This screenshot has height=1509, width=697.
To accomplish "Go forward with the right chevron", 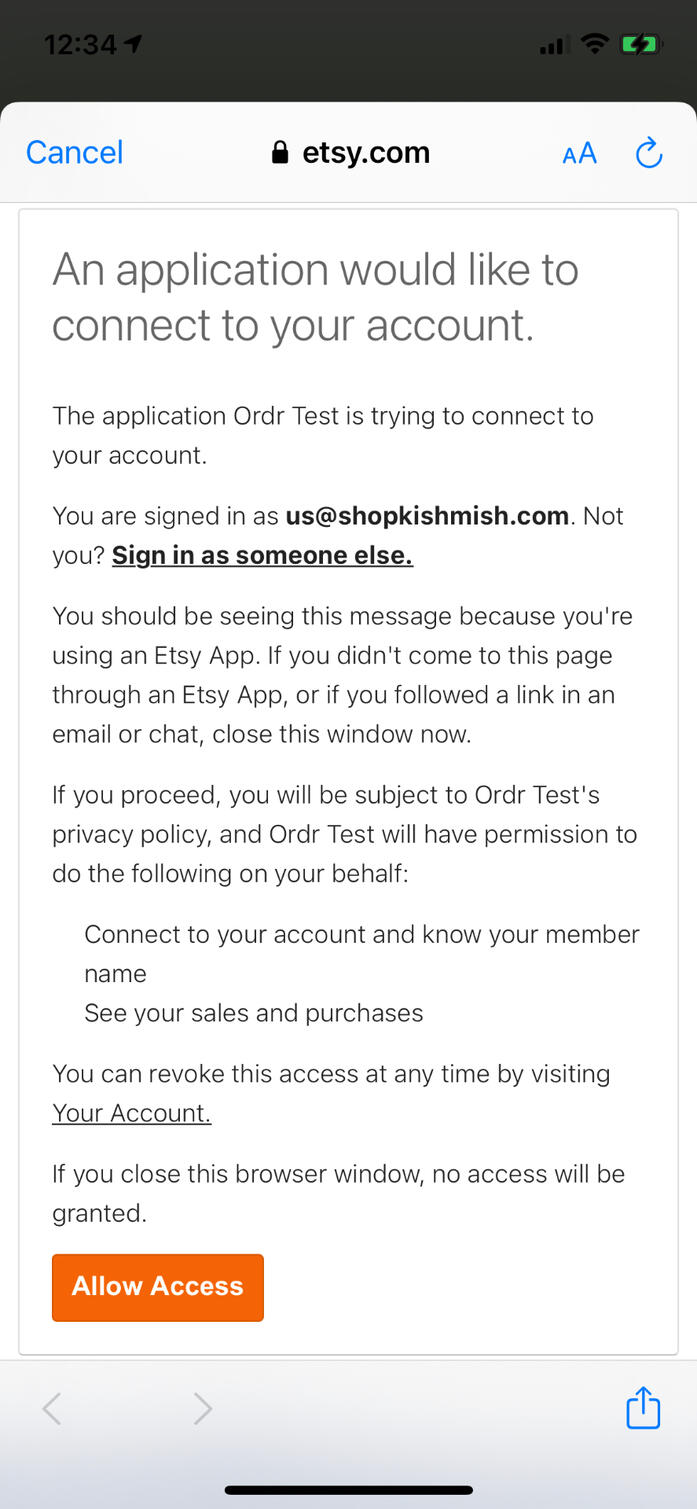I will point(203,1409).
